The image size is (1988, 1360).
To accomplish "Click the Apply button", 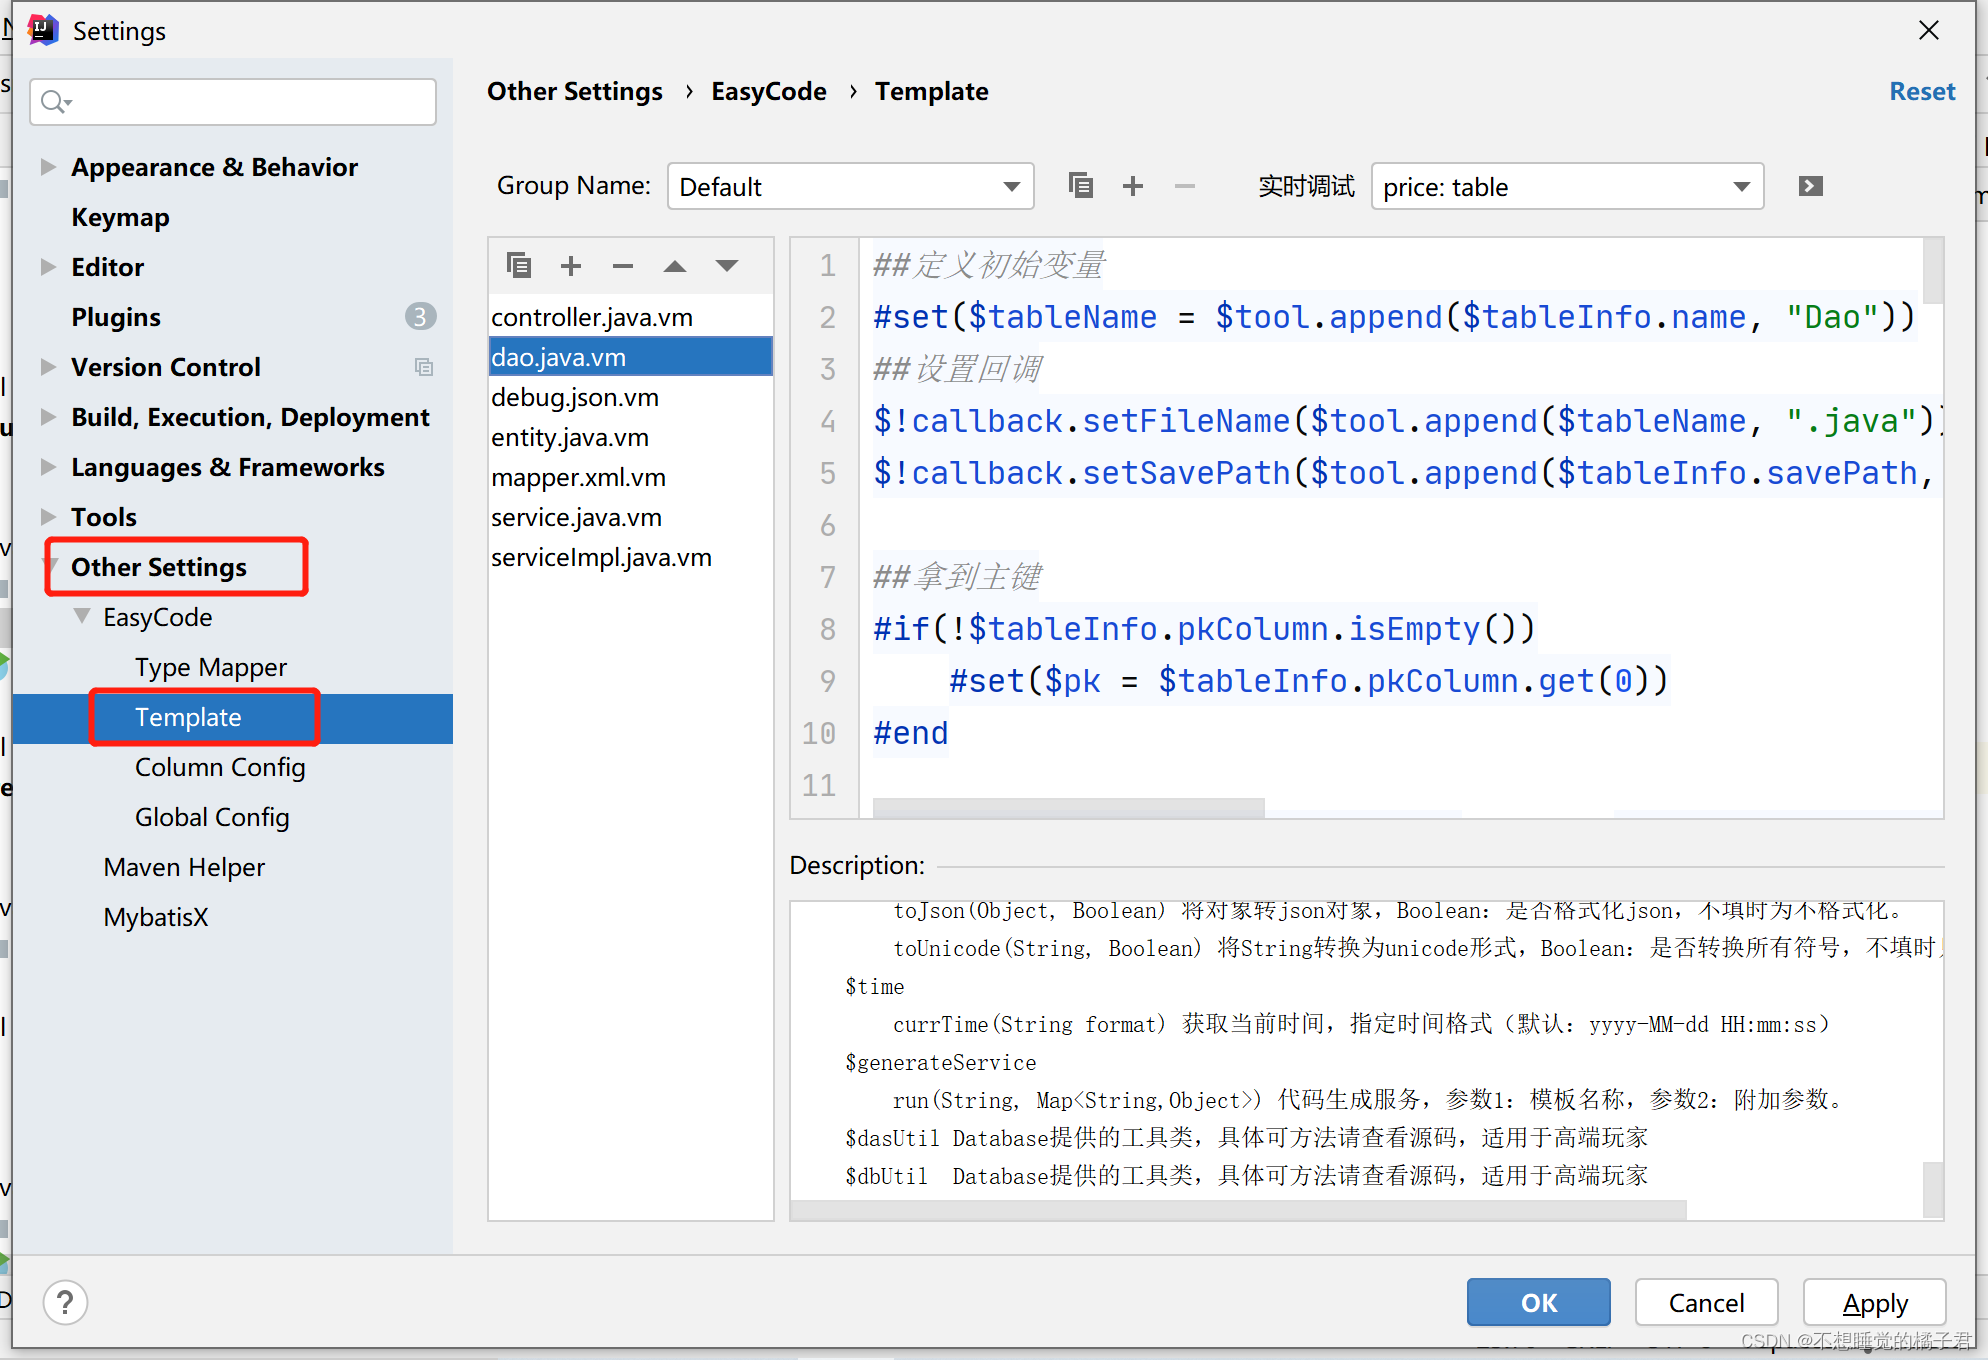I will coord(1875,1302).
